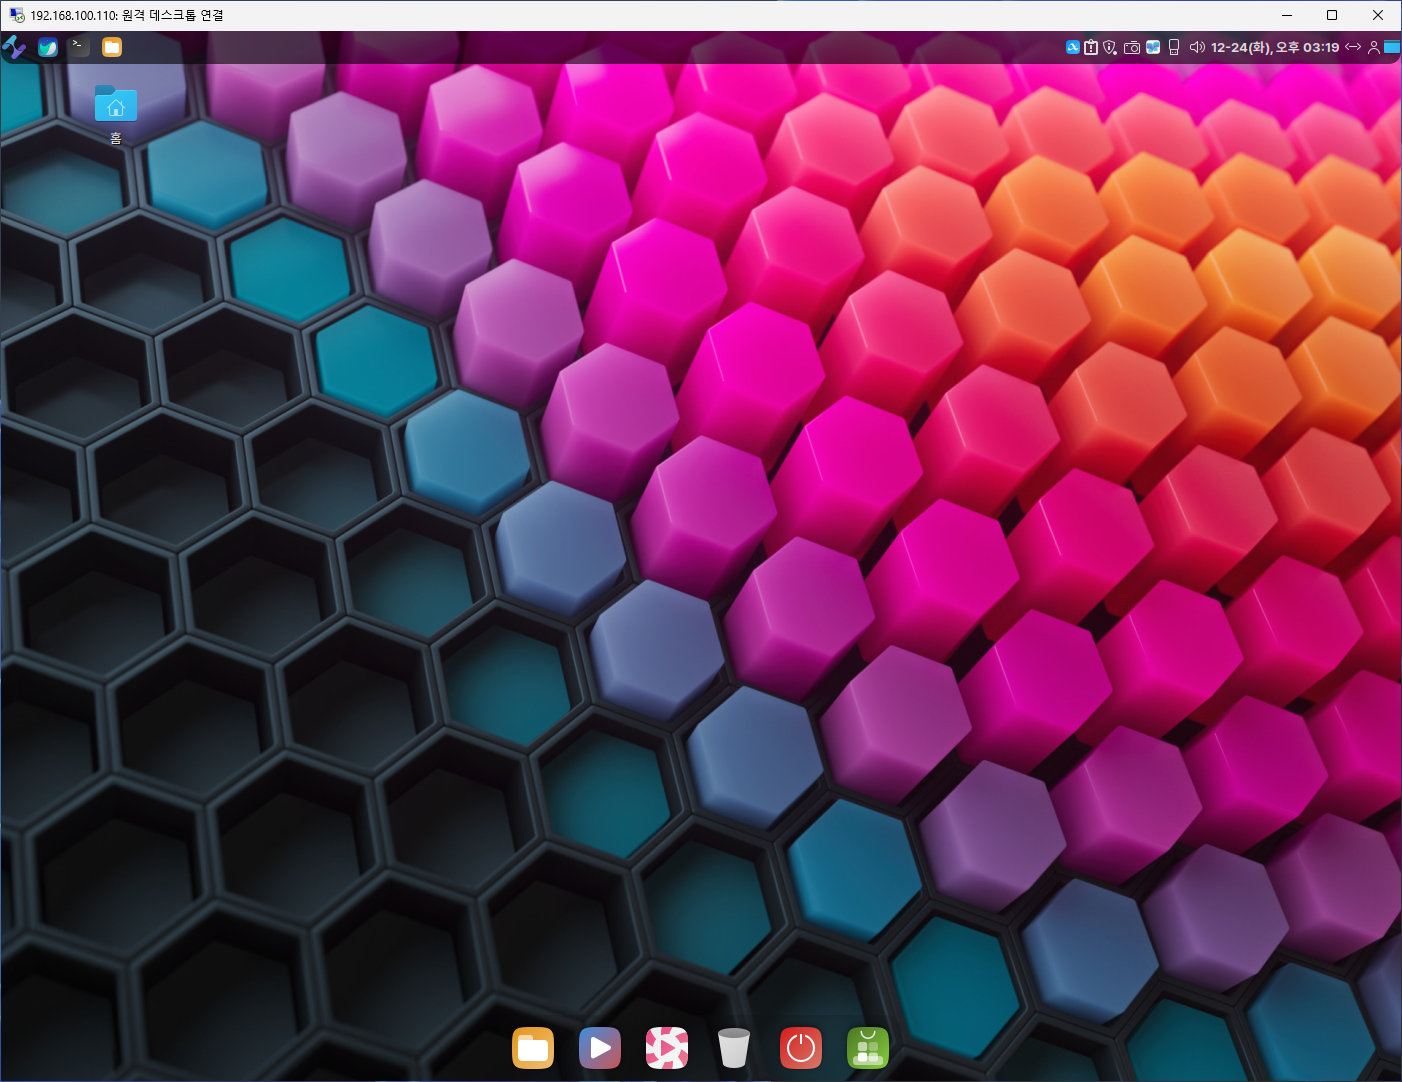Open the calendar from the date and time

point(1275,47)
